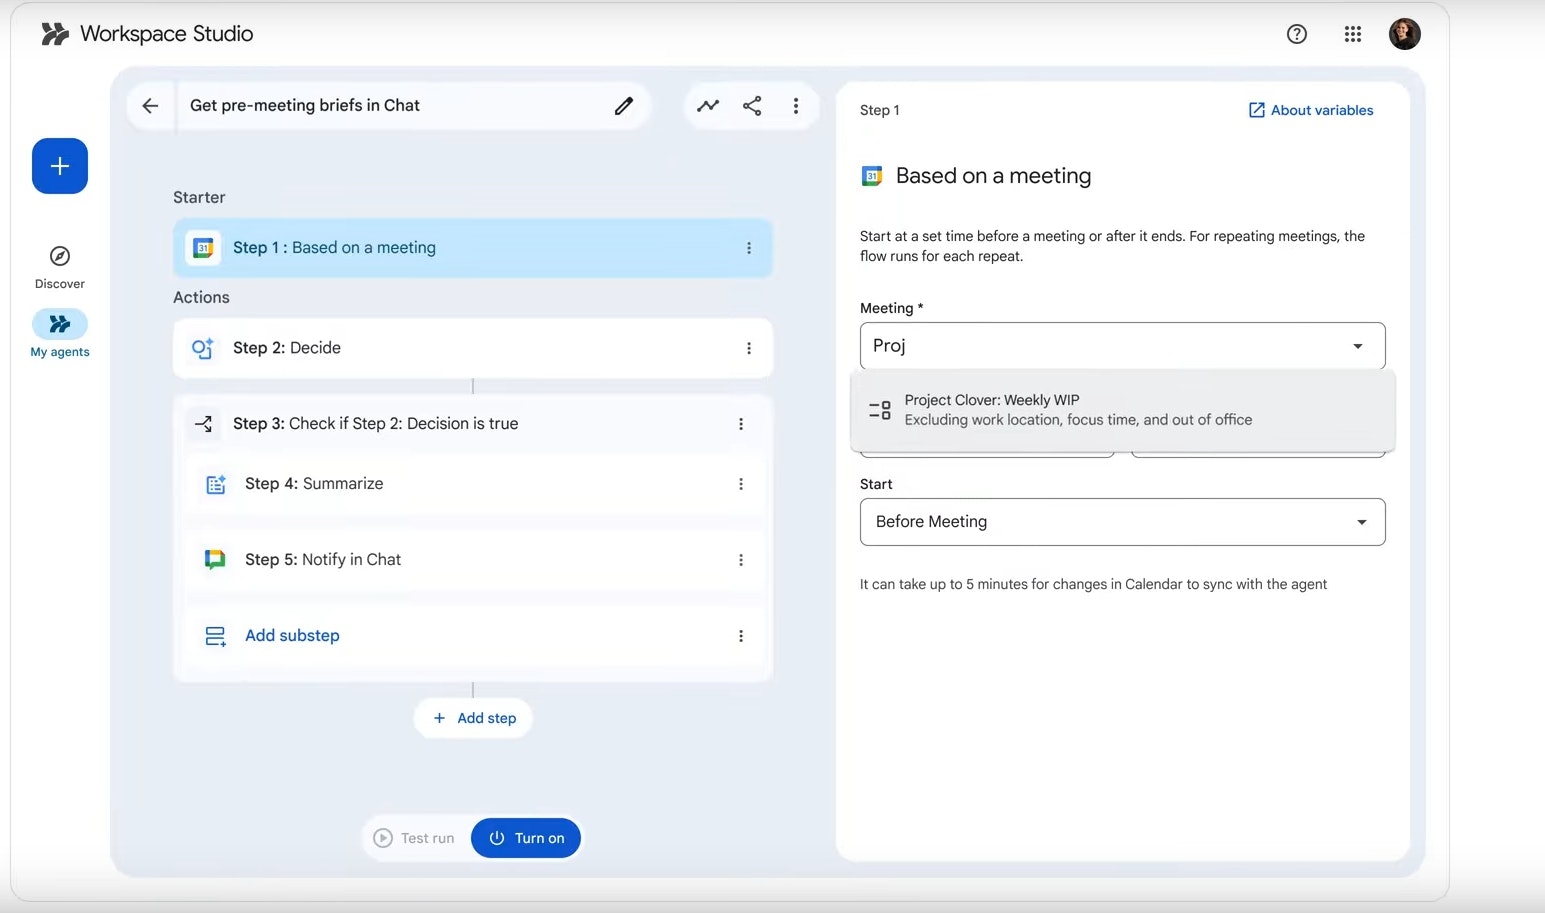
Task: Click the My agents label
Action: click(x=60, y=352)
